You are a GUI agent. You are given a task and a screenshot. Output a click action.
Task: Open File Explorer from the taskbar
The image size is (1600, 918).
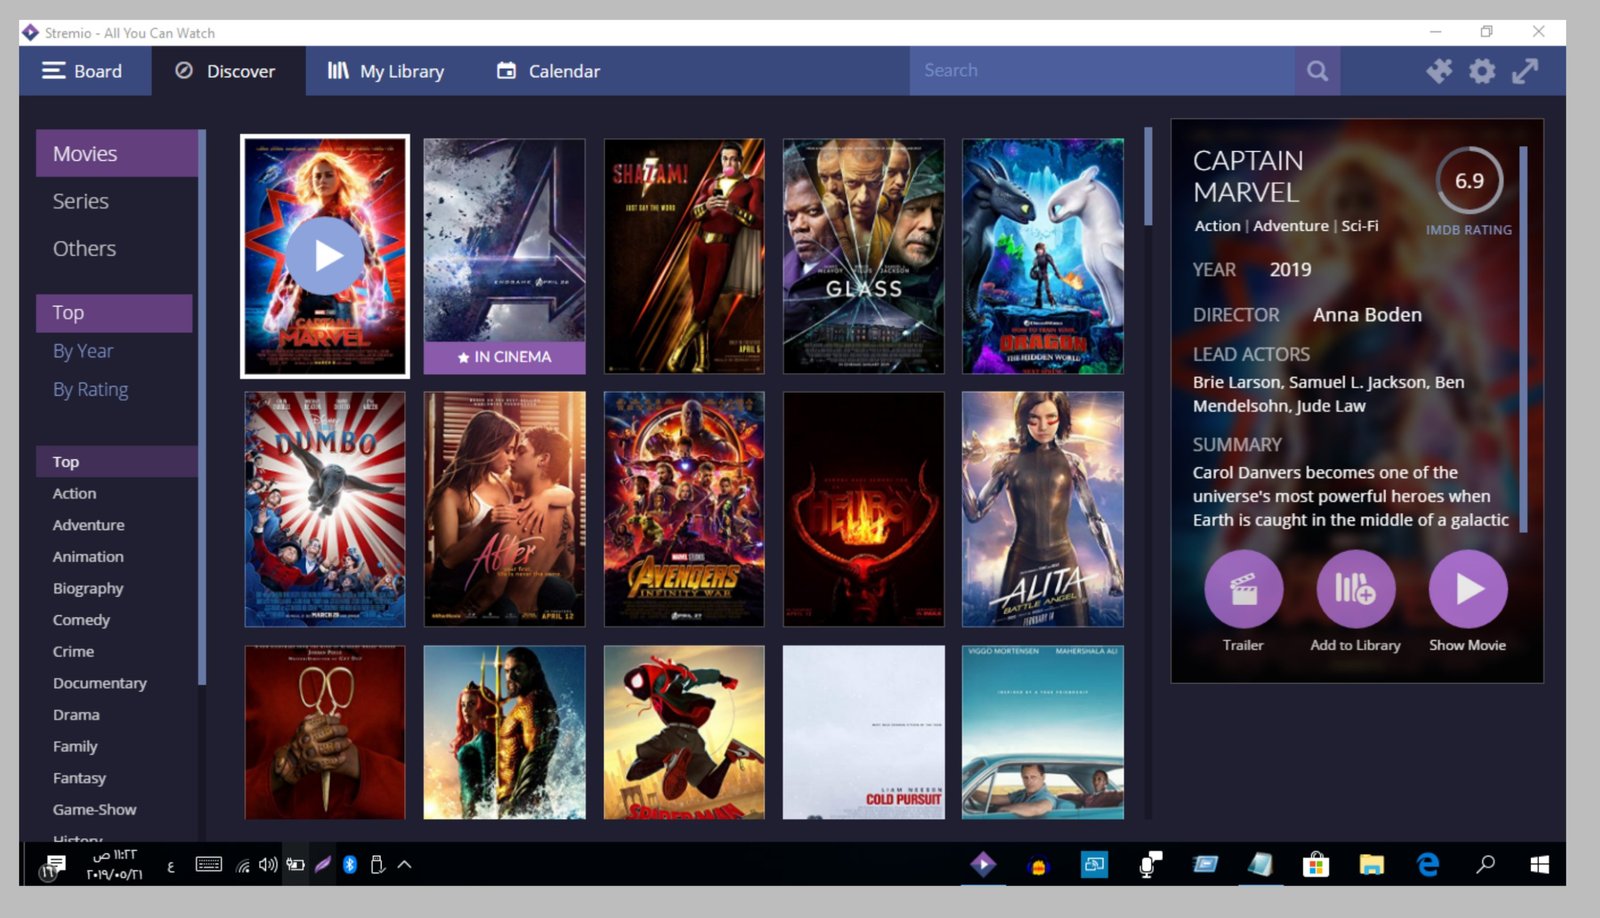[1371, 865]
